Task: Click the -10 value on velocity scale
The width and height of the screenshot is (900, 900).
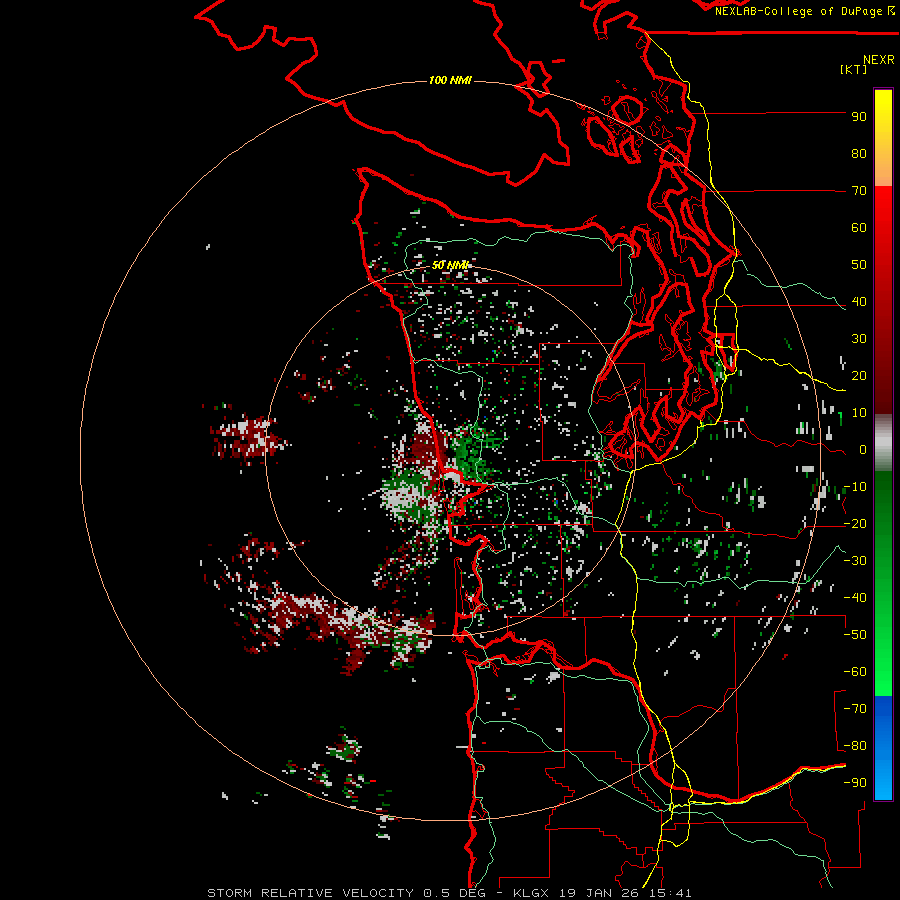Action: [855, 487]
